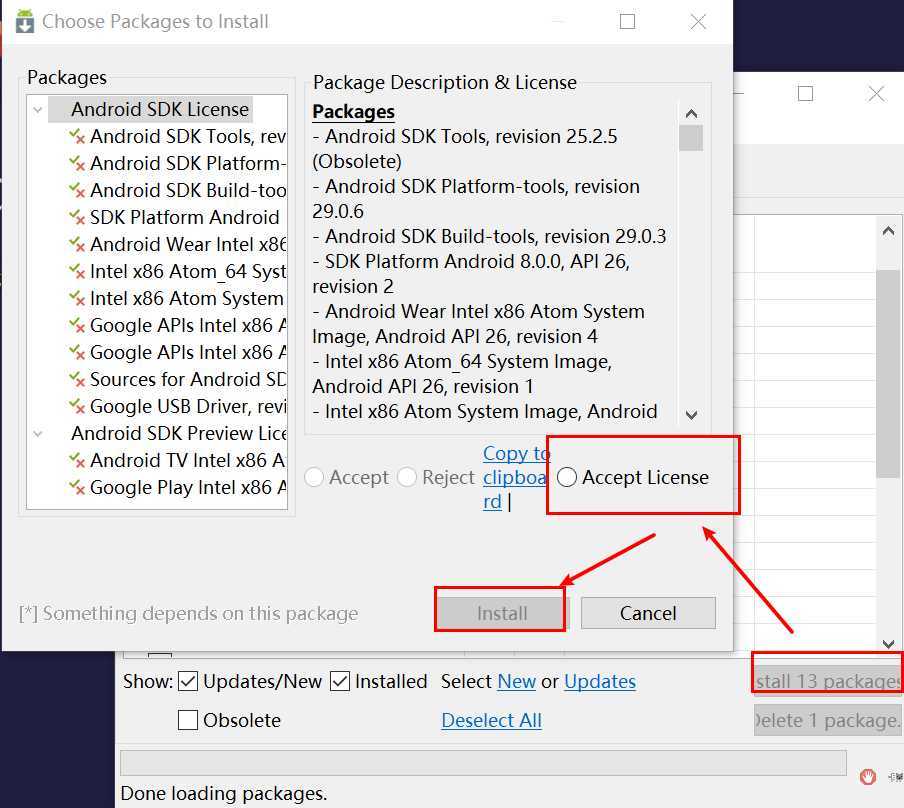This screenshot has height=808, width=904.
Task: Select Android SDK Tools package row
Action: pyautogui.click(x=187, y=137)
